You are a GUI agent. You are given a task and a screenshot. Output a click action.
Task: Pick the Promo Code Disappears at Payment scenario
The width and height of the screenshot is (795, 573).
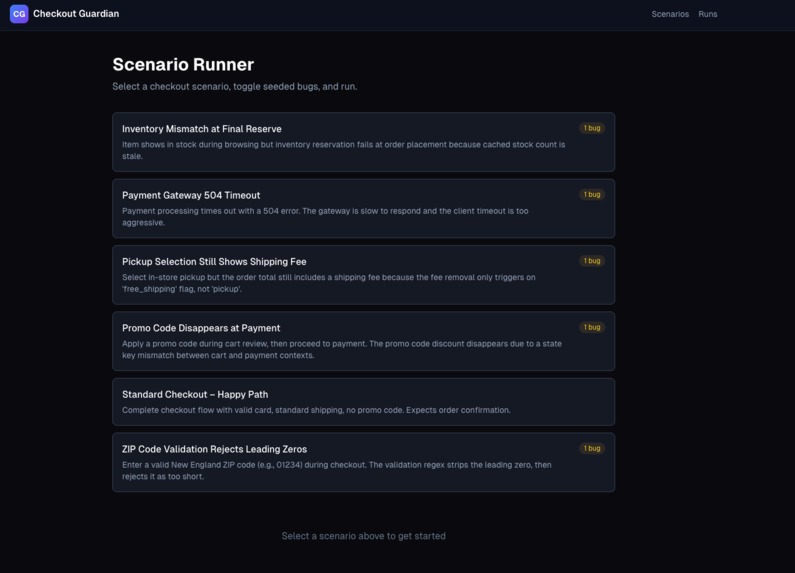pos(364,341)
